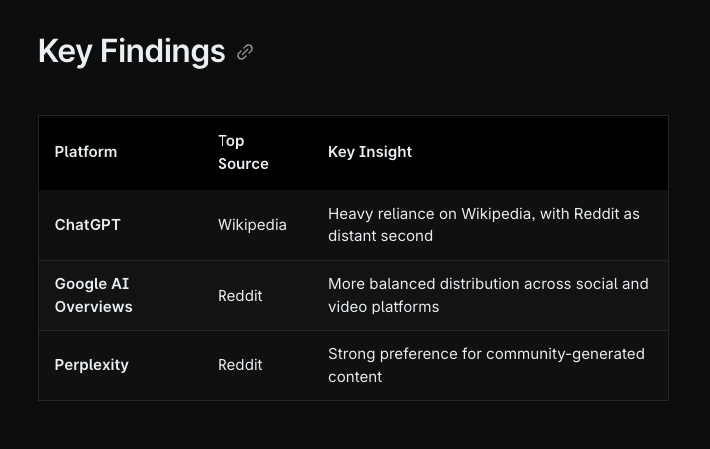Click the word Findings in the heading
Screen dimensions: 710x449
pos(163,51)
